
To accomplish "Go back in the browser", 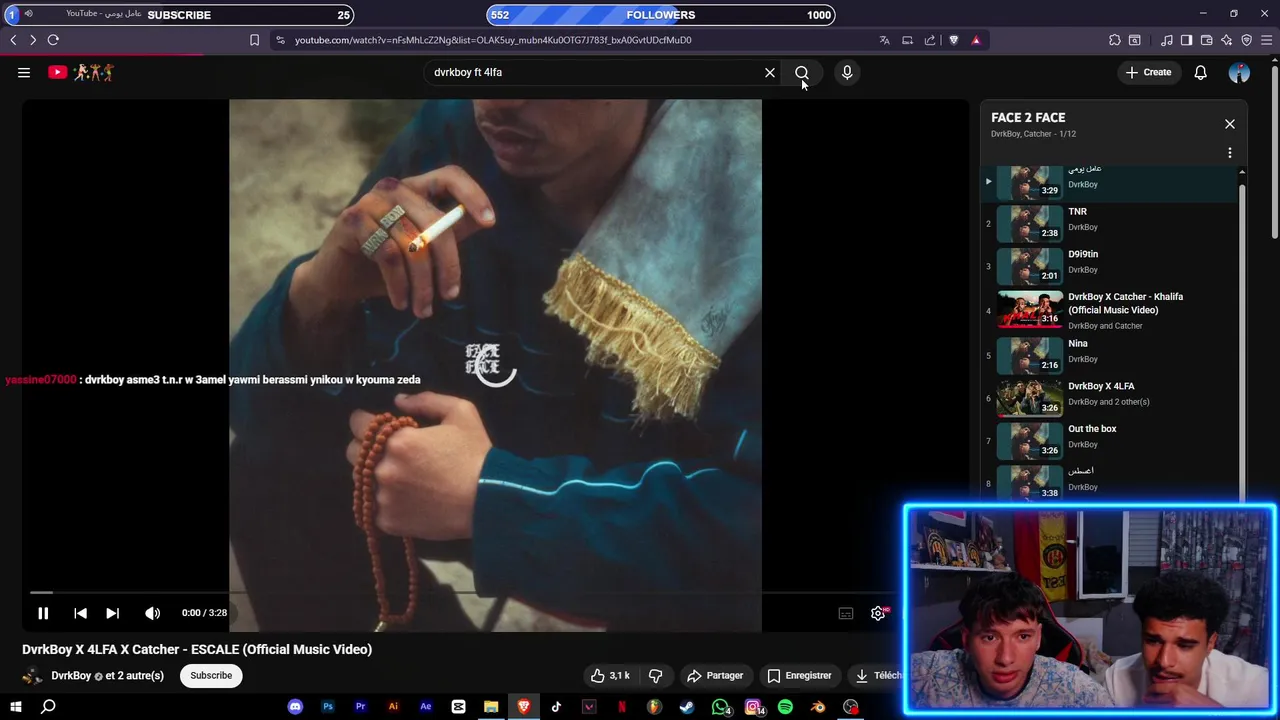I will (13, 40).
